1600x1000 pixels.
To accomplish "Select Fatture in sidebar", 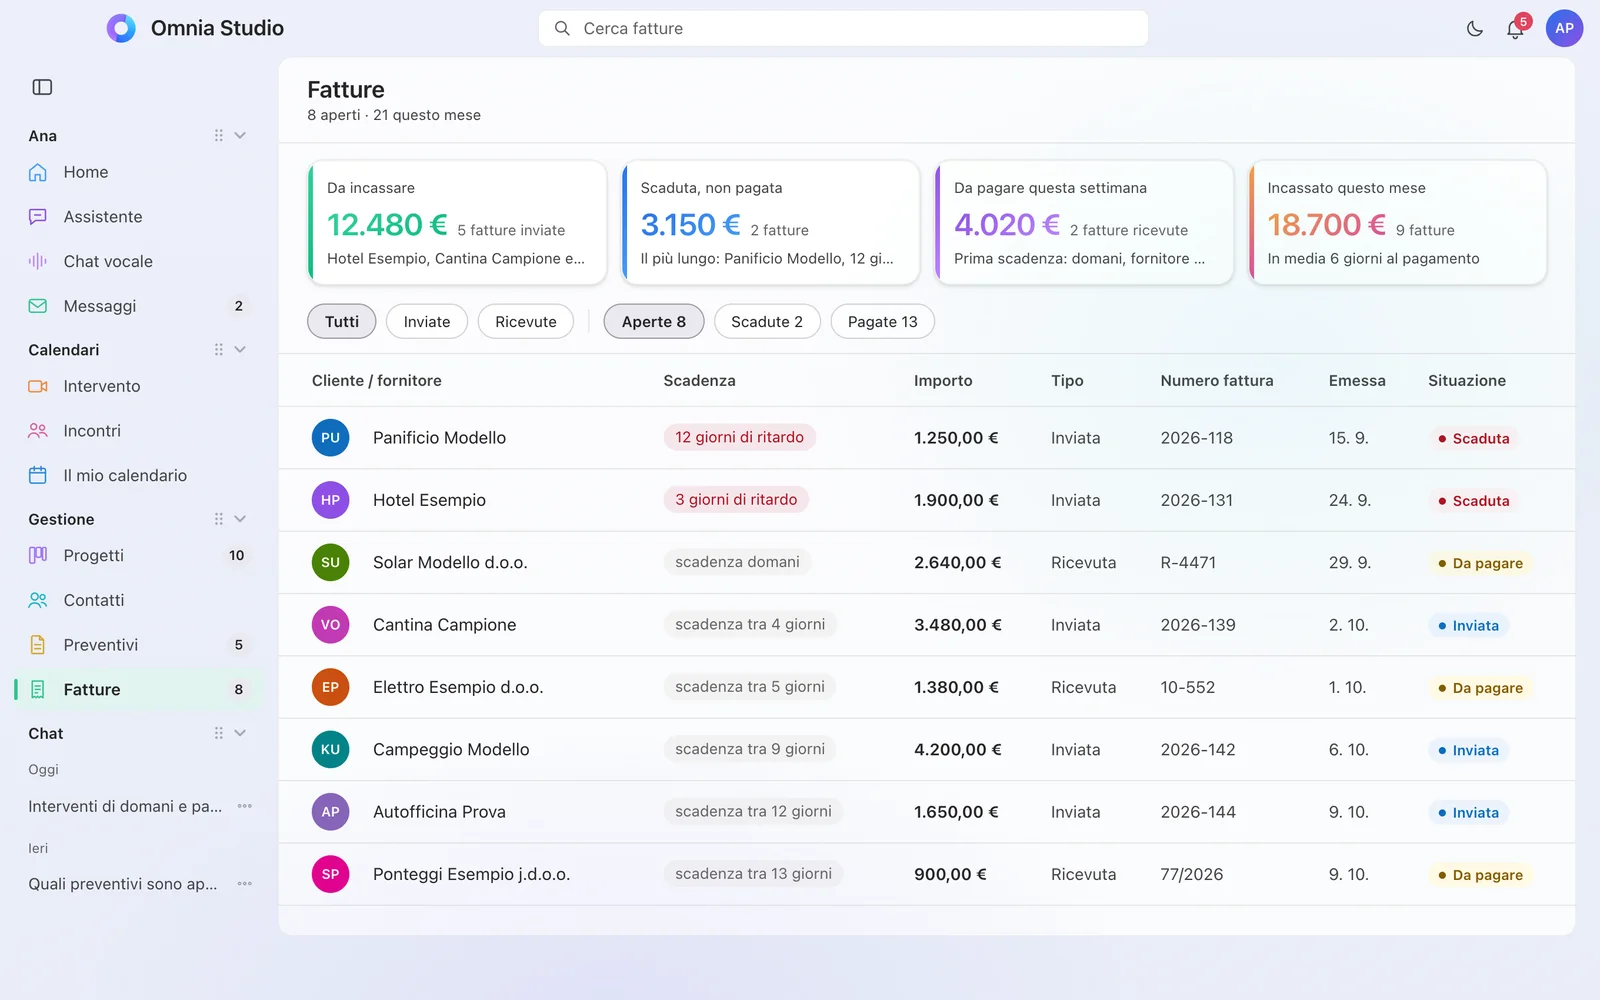I will (138, 689).
